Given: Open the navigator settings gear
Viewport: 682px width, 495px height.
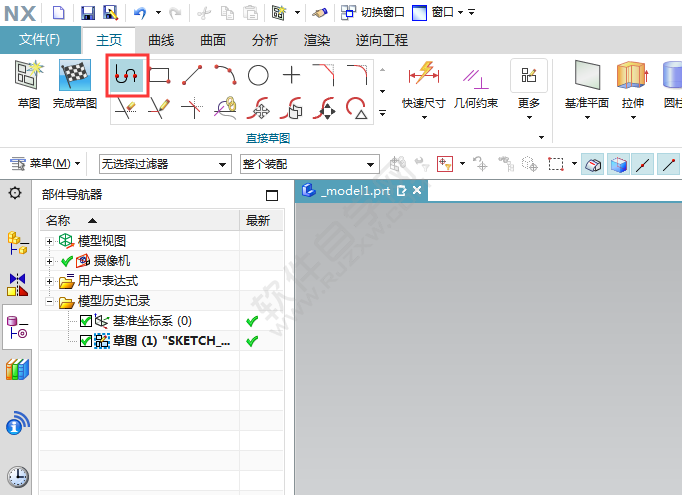Looking at the screenshot, I should pos(15,193).
